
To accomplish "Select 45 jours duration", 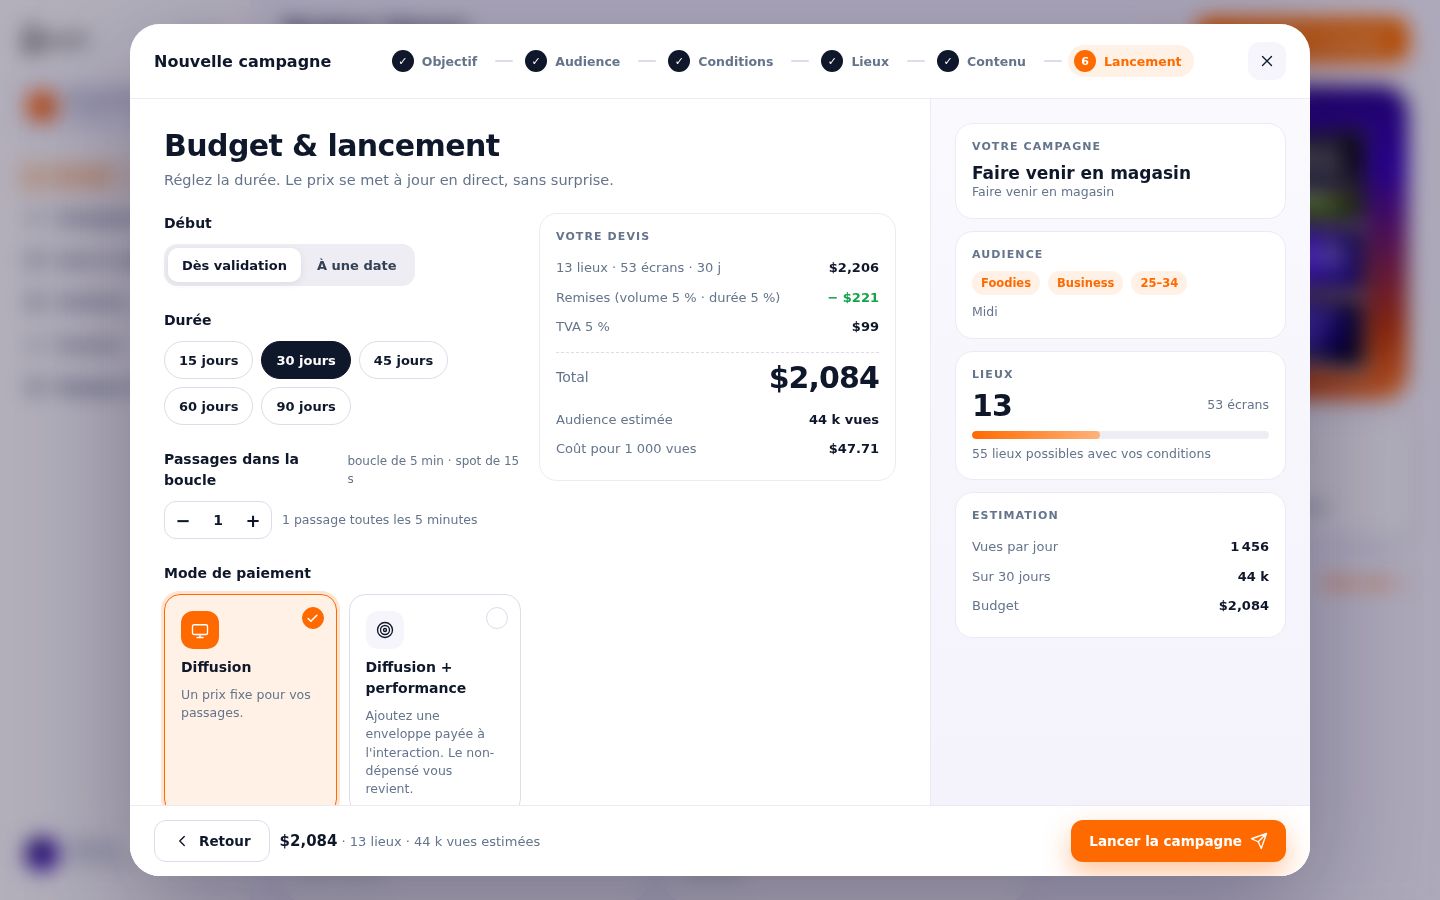I will coord(403,360).
